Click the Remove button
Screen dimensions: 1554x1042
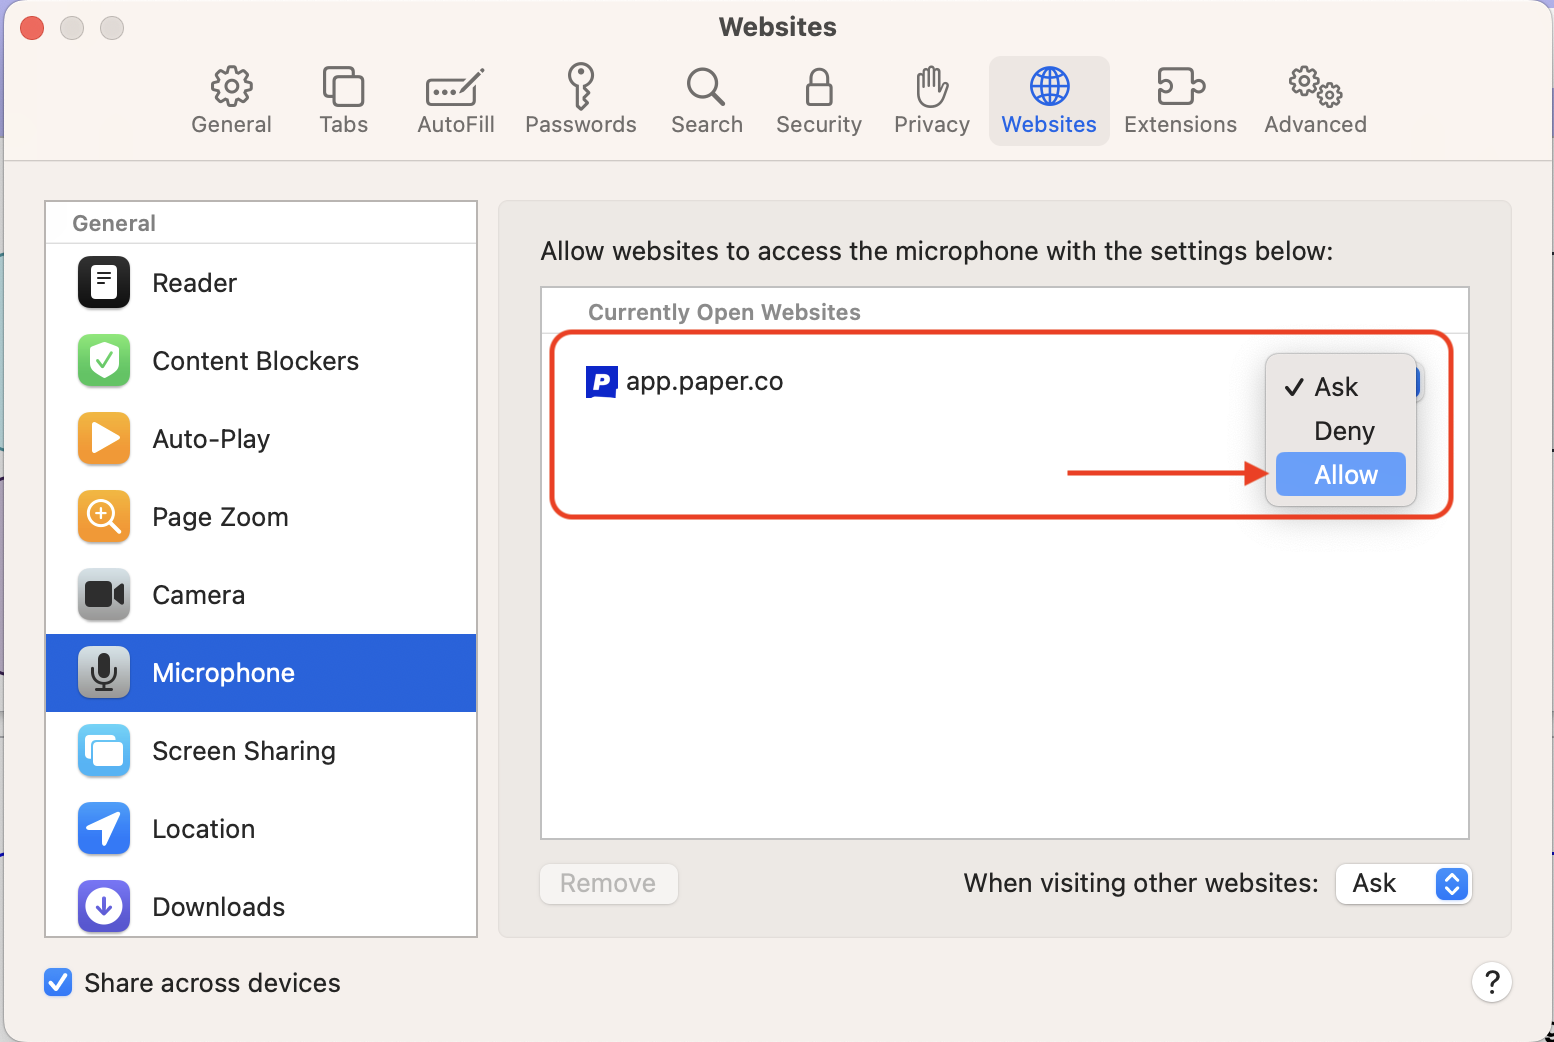point(608,884)
